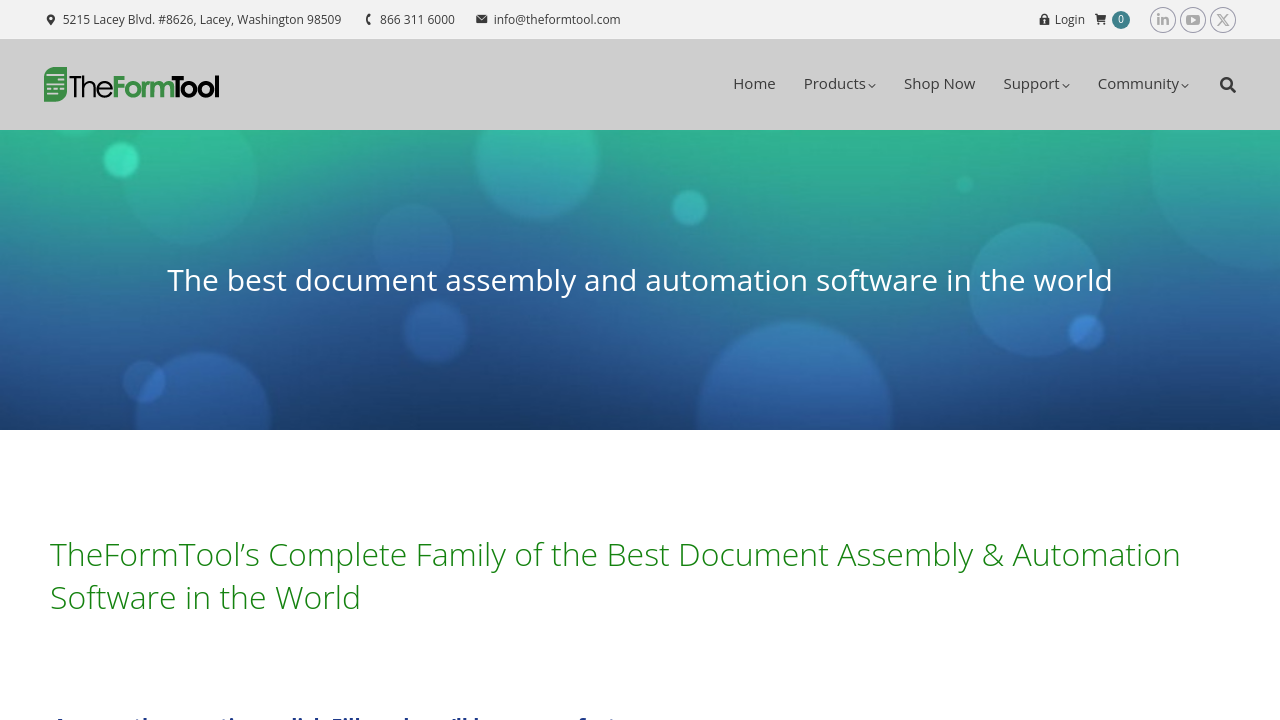Click the cart item count badge
Image resolution: width=1280 pixels, height=720 pixels.
click(1121, 20)
